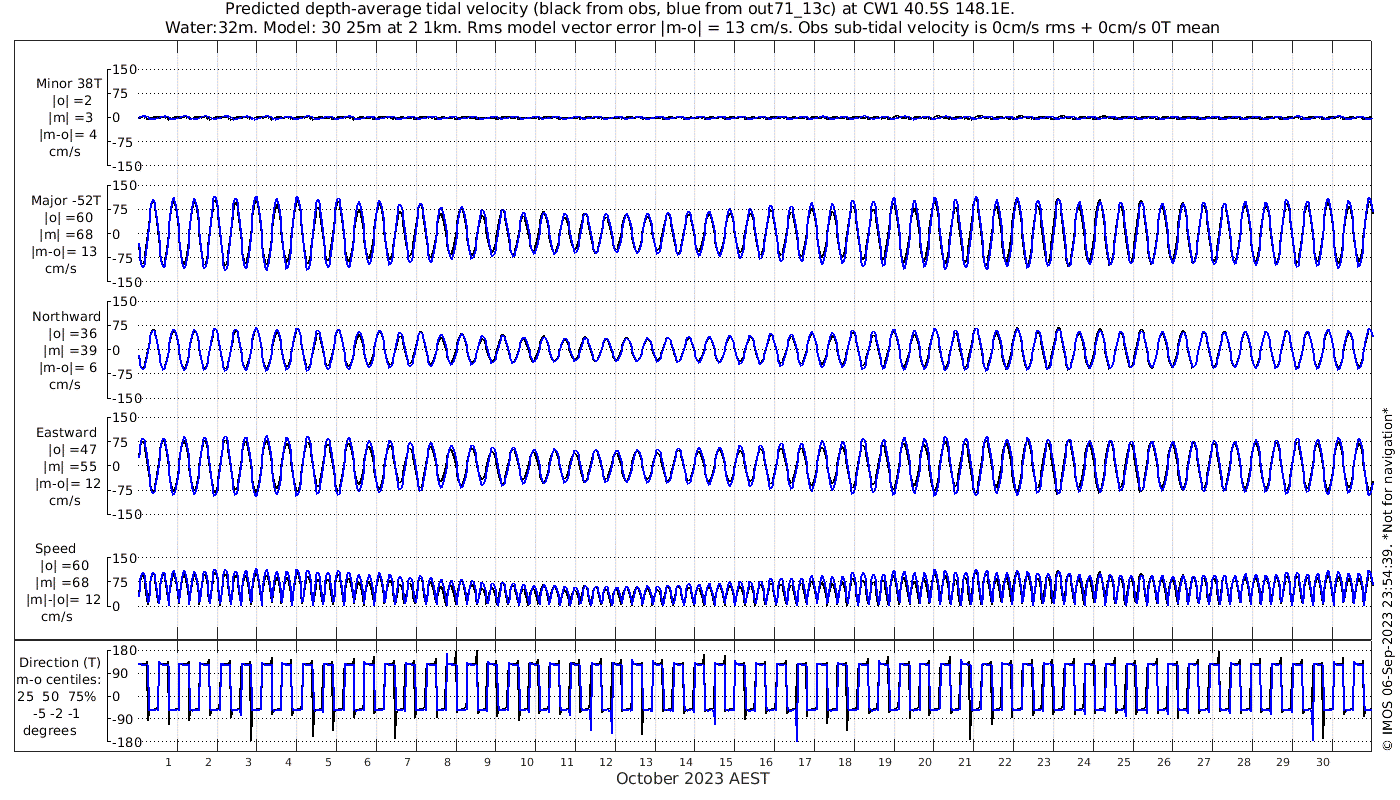Click '|m-o|= 12' in the Eastward panel
This screenshot has height=800, width=1400.
click(67, 484)
